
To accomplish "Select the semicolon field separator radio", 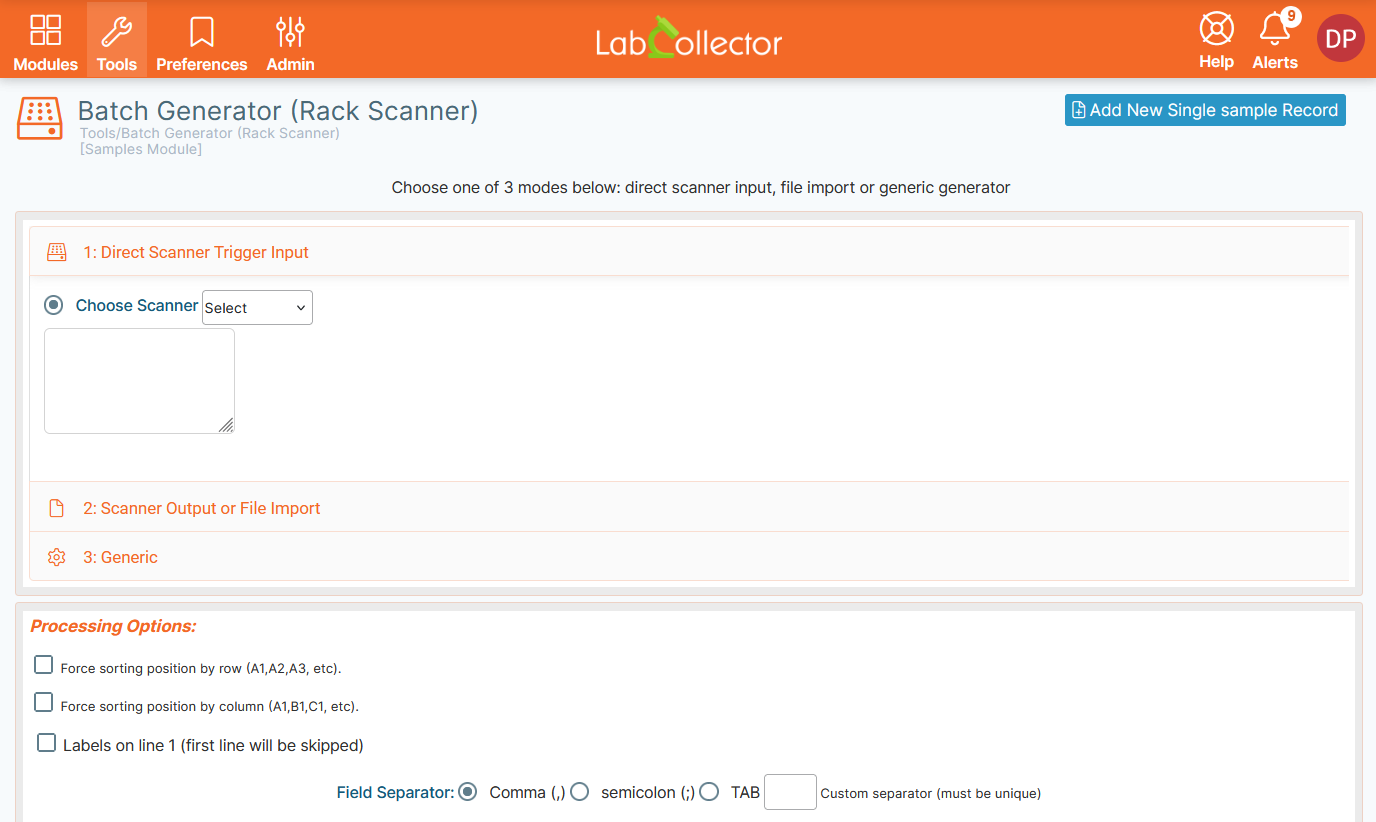I will tap(579, 792).
